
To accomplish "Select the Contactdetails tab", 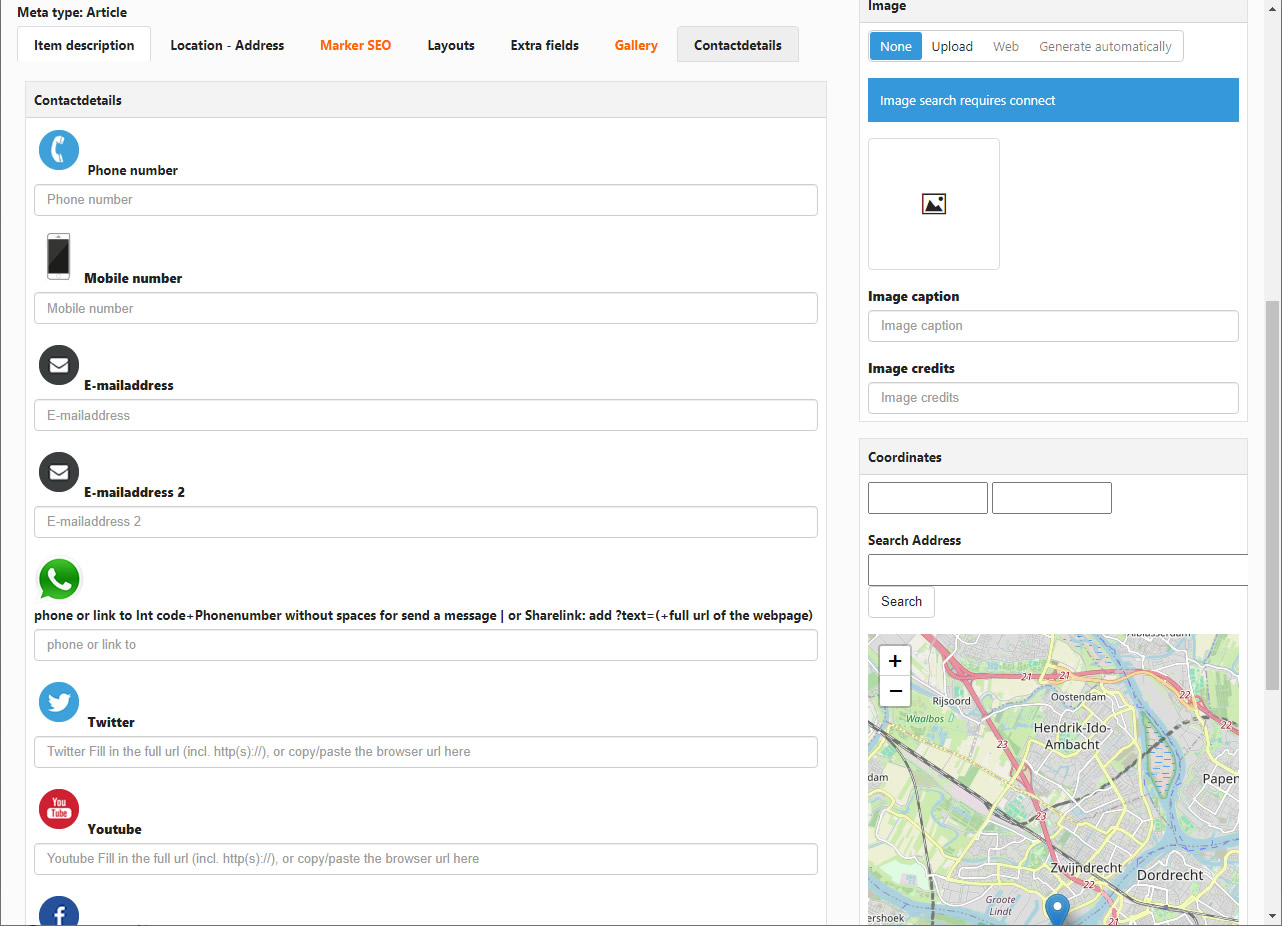I will tap(738, 45).
